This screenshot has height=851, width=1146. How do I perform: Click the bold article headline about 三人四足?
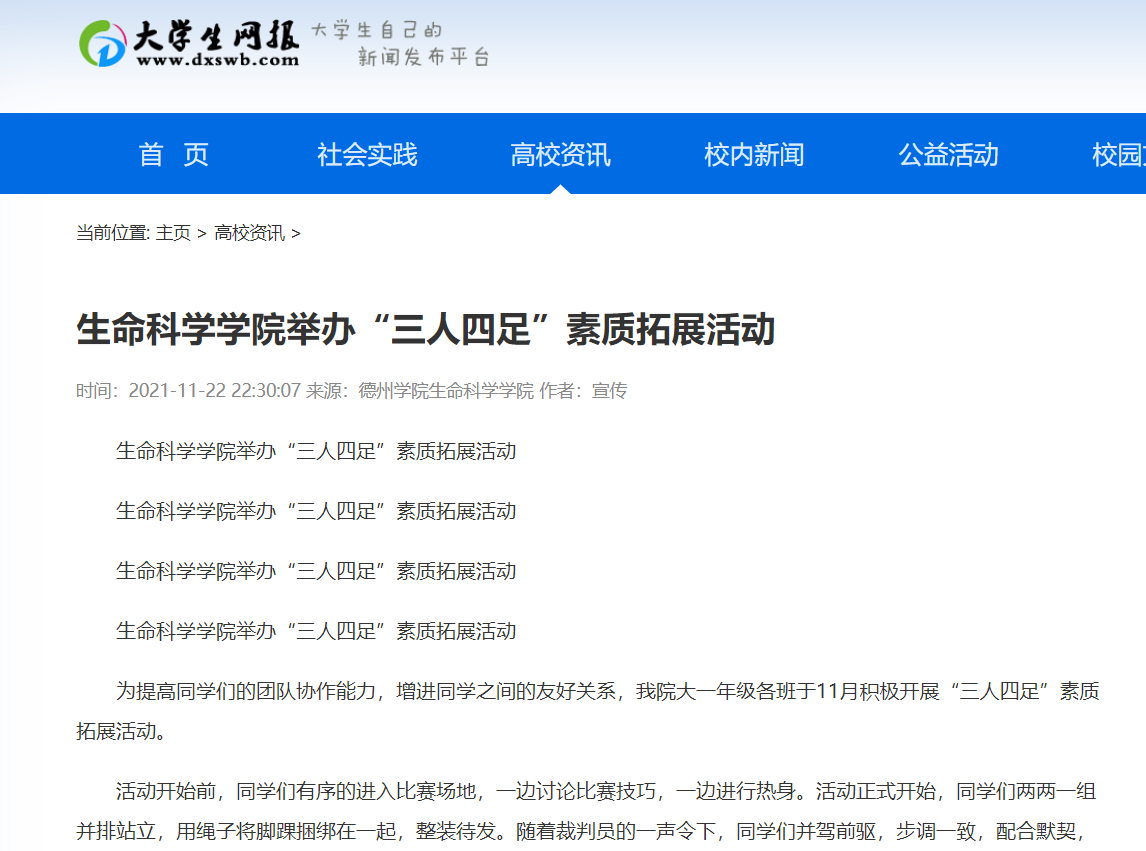coord(426,330)
